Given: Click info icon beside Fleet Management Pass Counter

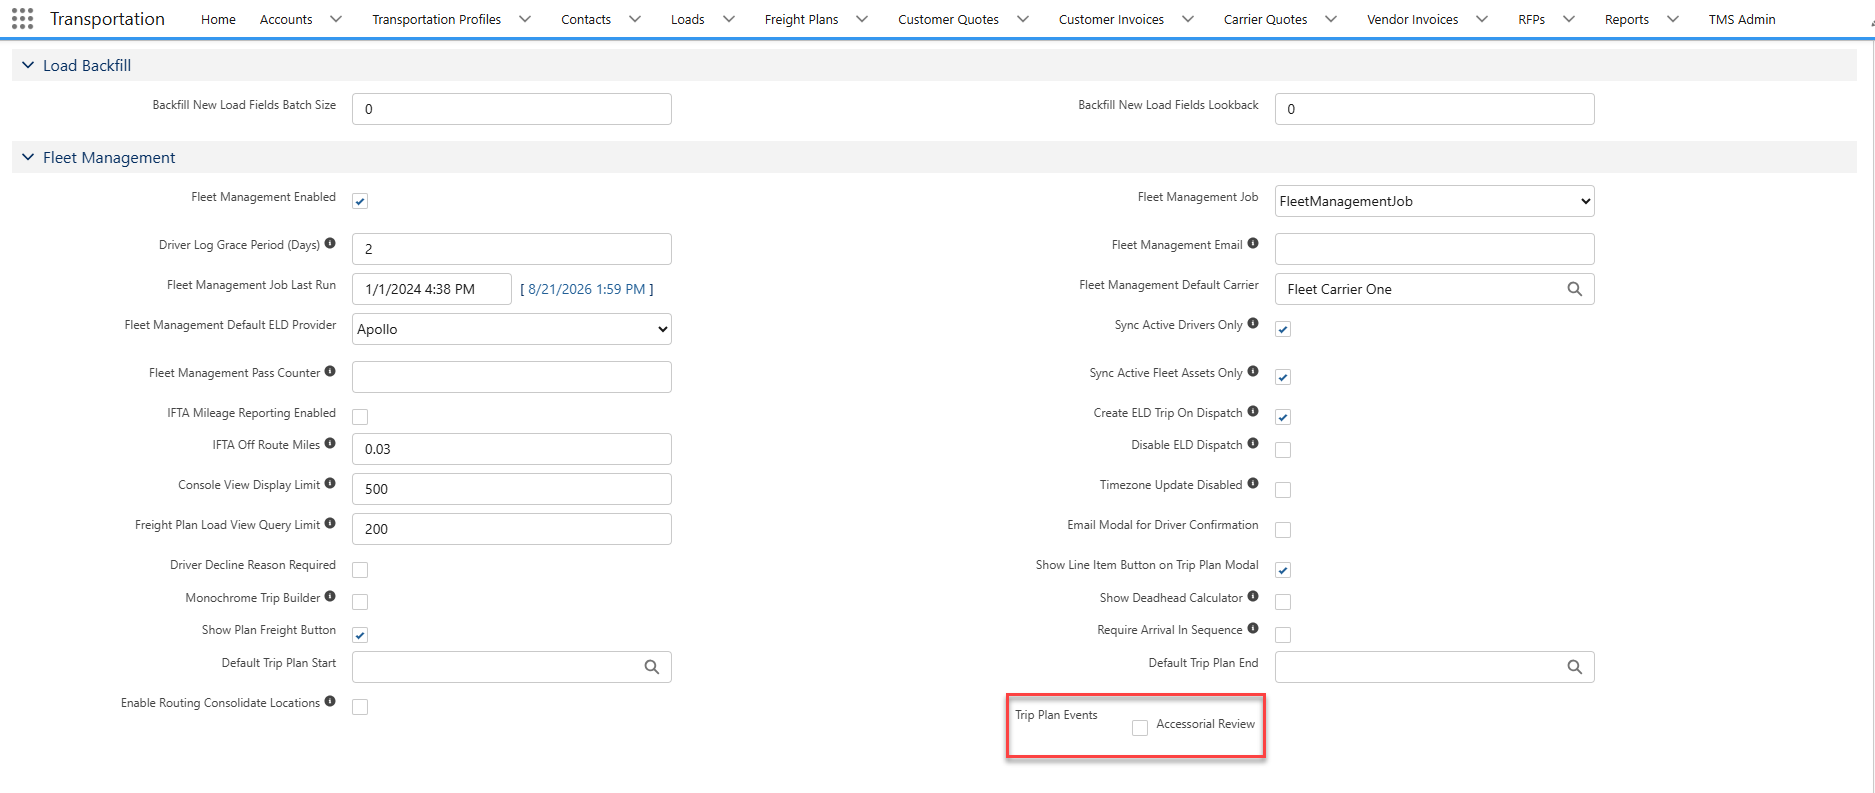Looking at the screenshot, I should point(330,371).
